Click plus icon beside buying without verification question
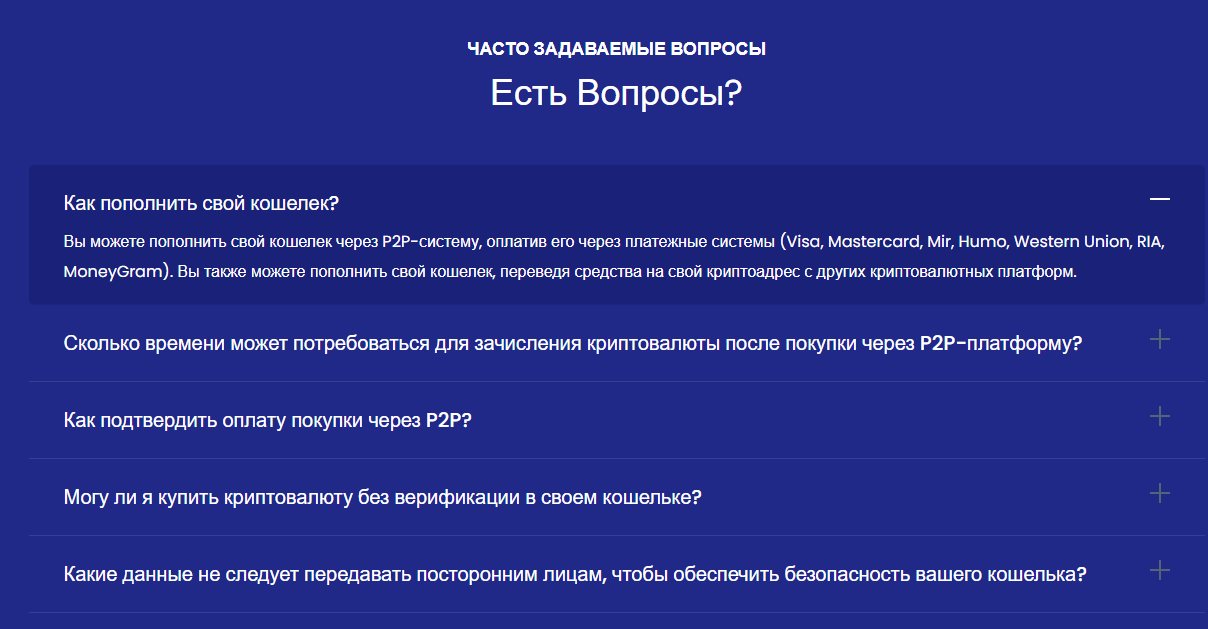This screenshot has width=1208, height=629. point(1159,493)
